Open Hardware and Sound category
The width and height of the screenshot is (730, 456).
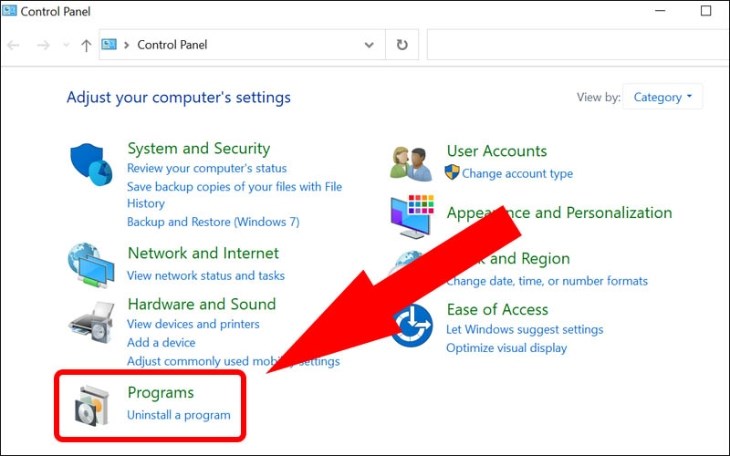tap(202, 304)
